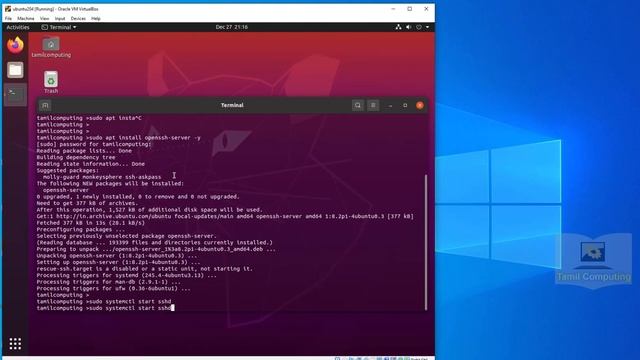Open the Dec 27 clock calendar
The width and height of the screenshot is (640, 360).
point(231,27)
